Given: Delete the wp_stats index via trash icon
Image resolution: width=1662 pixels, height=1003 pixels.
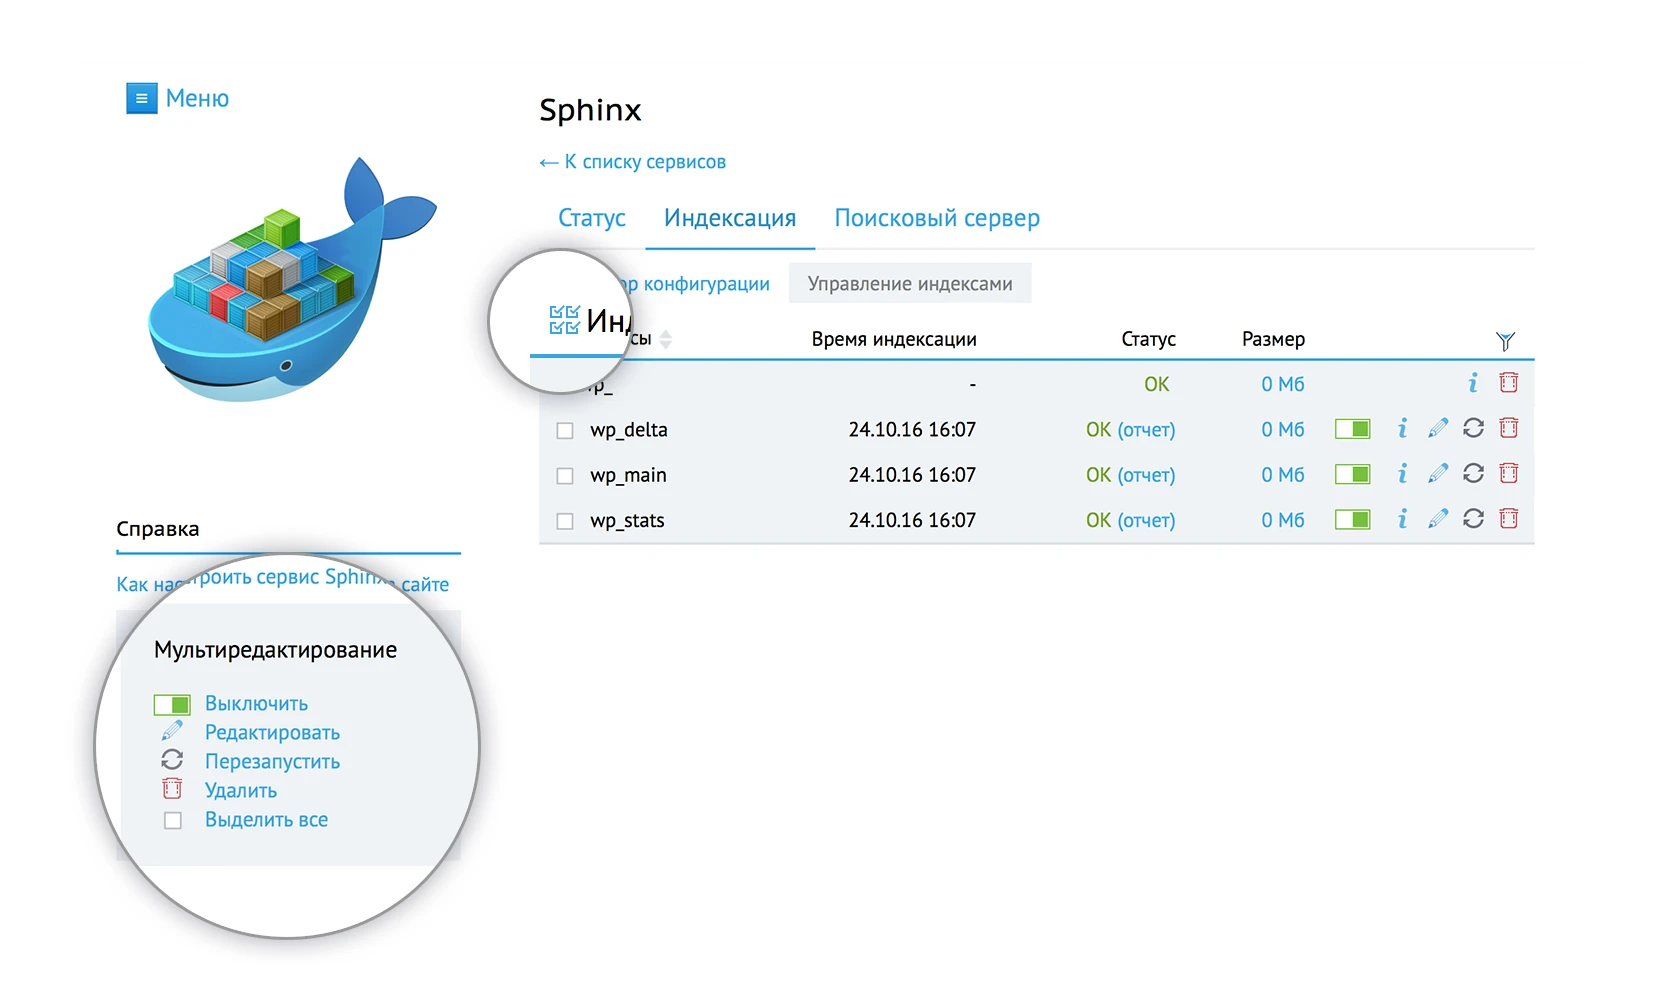Looking at the screenshot, I should (x=1509, y=519).
